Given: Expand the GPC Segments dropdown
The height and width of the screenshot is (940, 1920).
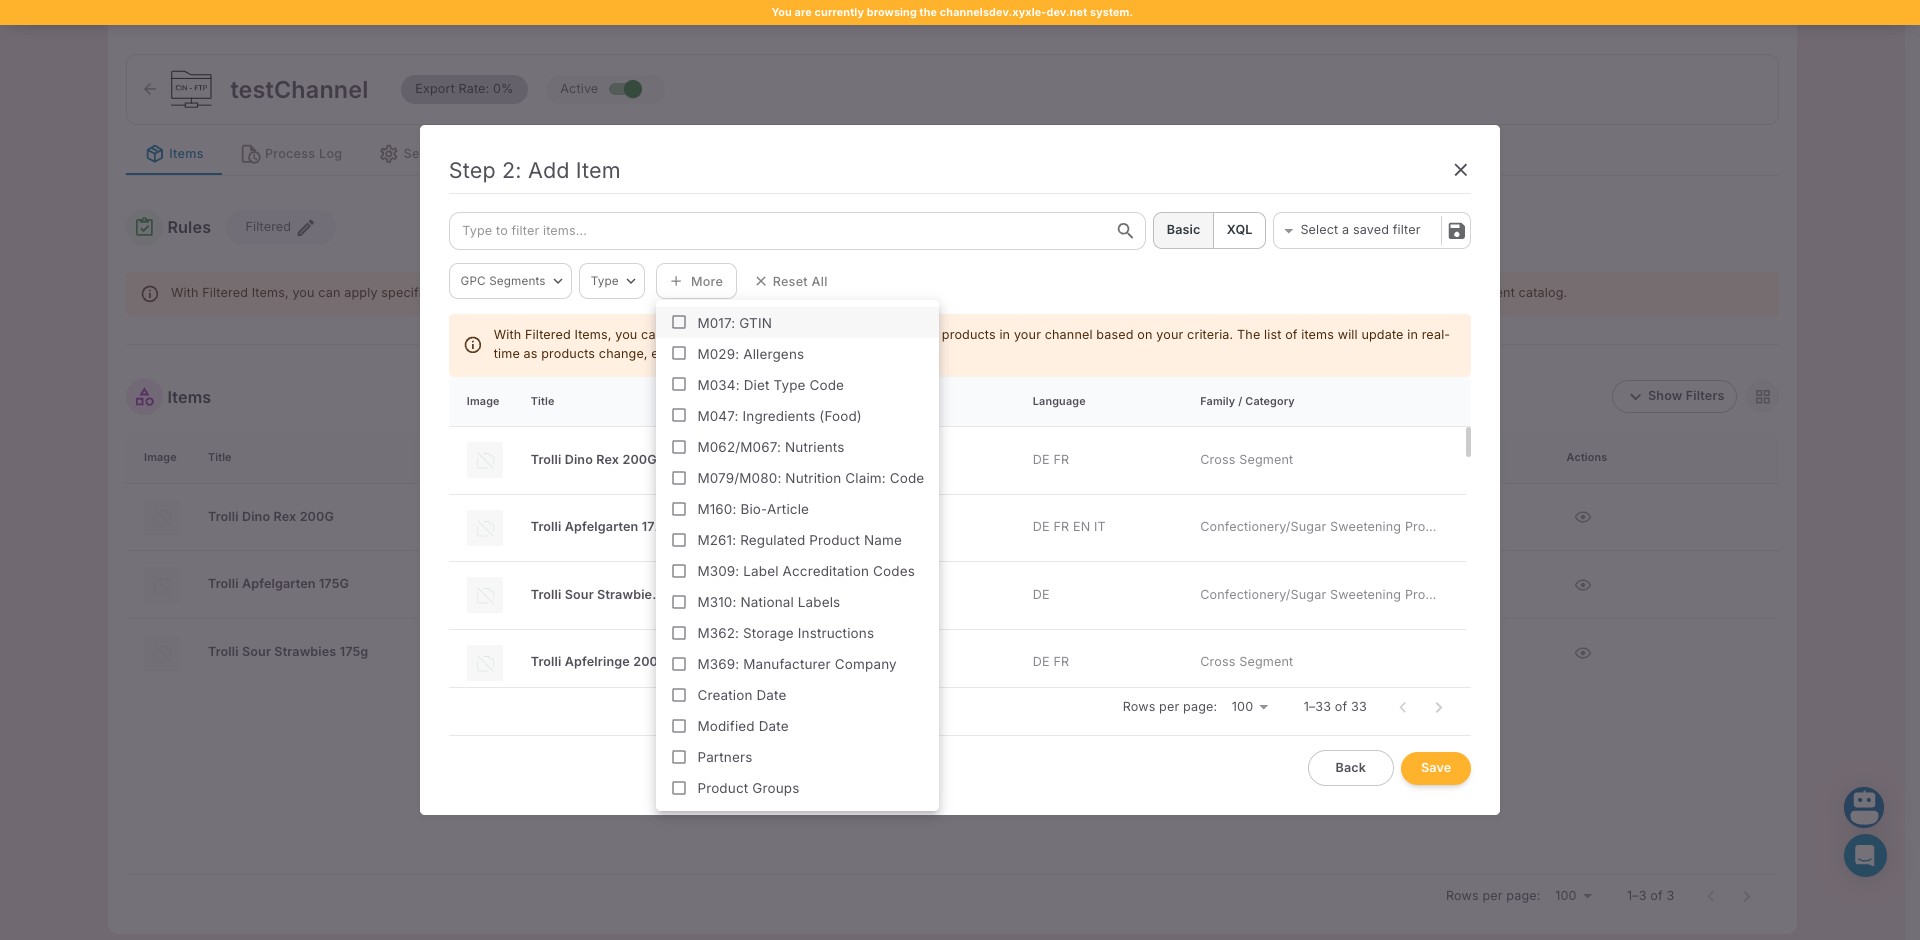Looking at the screenshot, I should [510, 281].
